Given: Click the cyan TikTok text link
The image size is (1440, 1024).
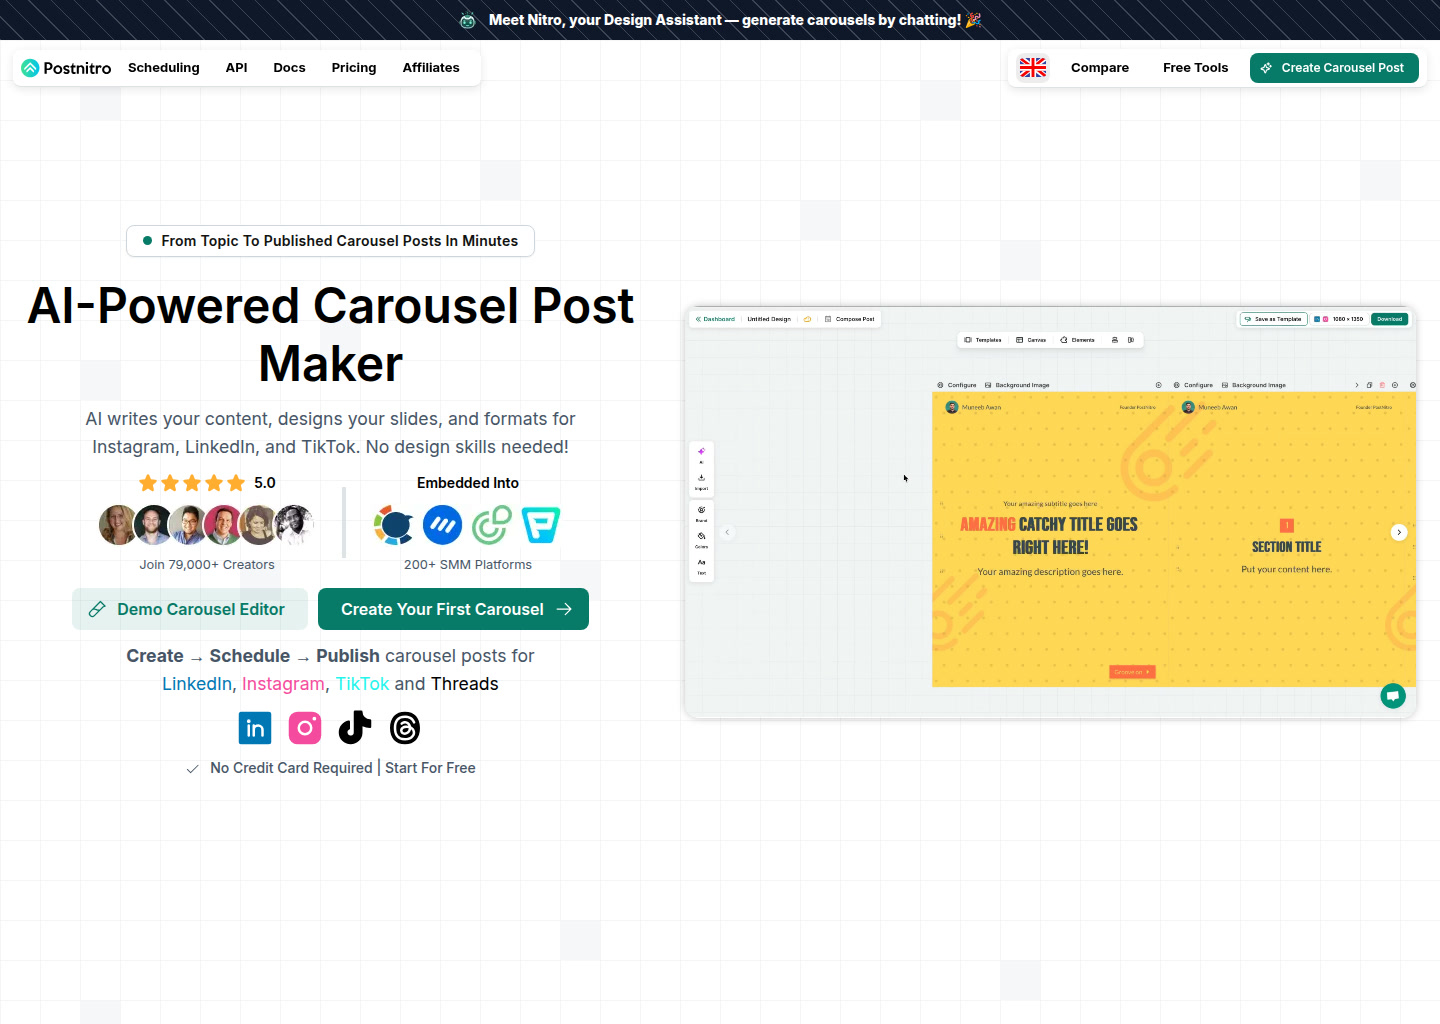Looking at the screenshot, I should point(362,684).
